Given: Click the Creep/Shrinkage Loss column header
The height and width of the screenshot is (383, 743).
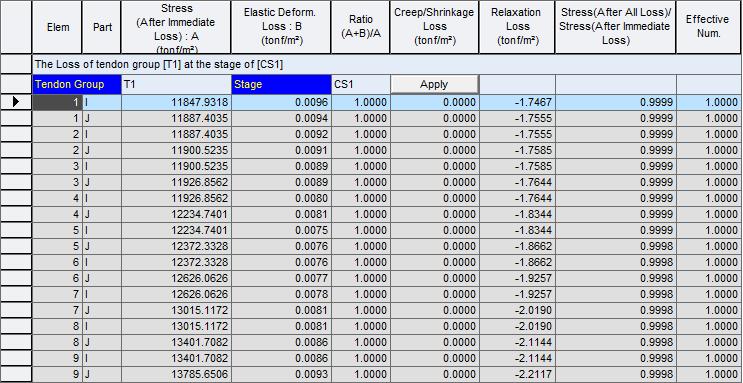Looking at the screenshot, I should pos(434,27).
